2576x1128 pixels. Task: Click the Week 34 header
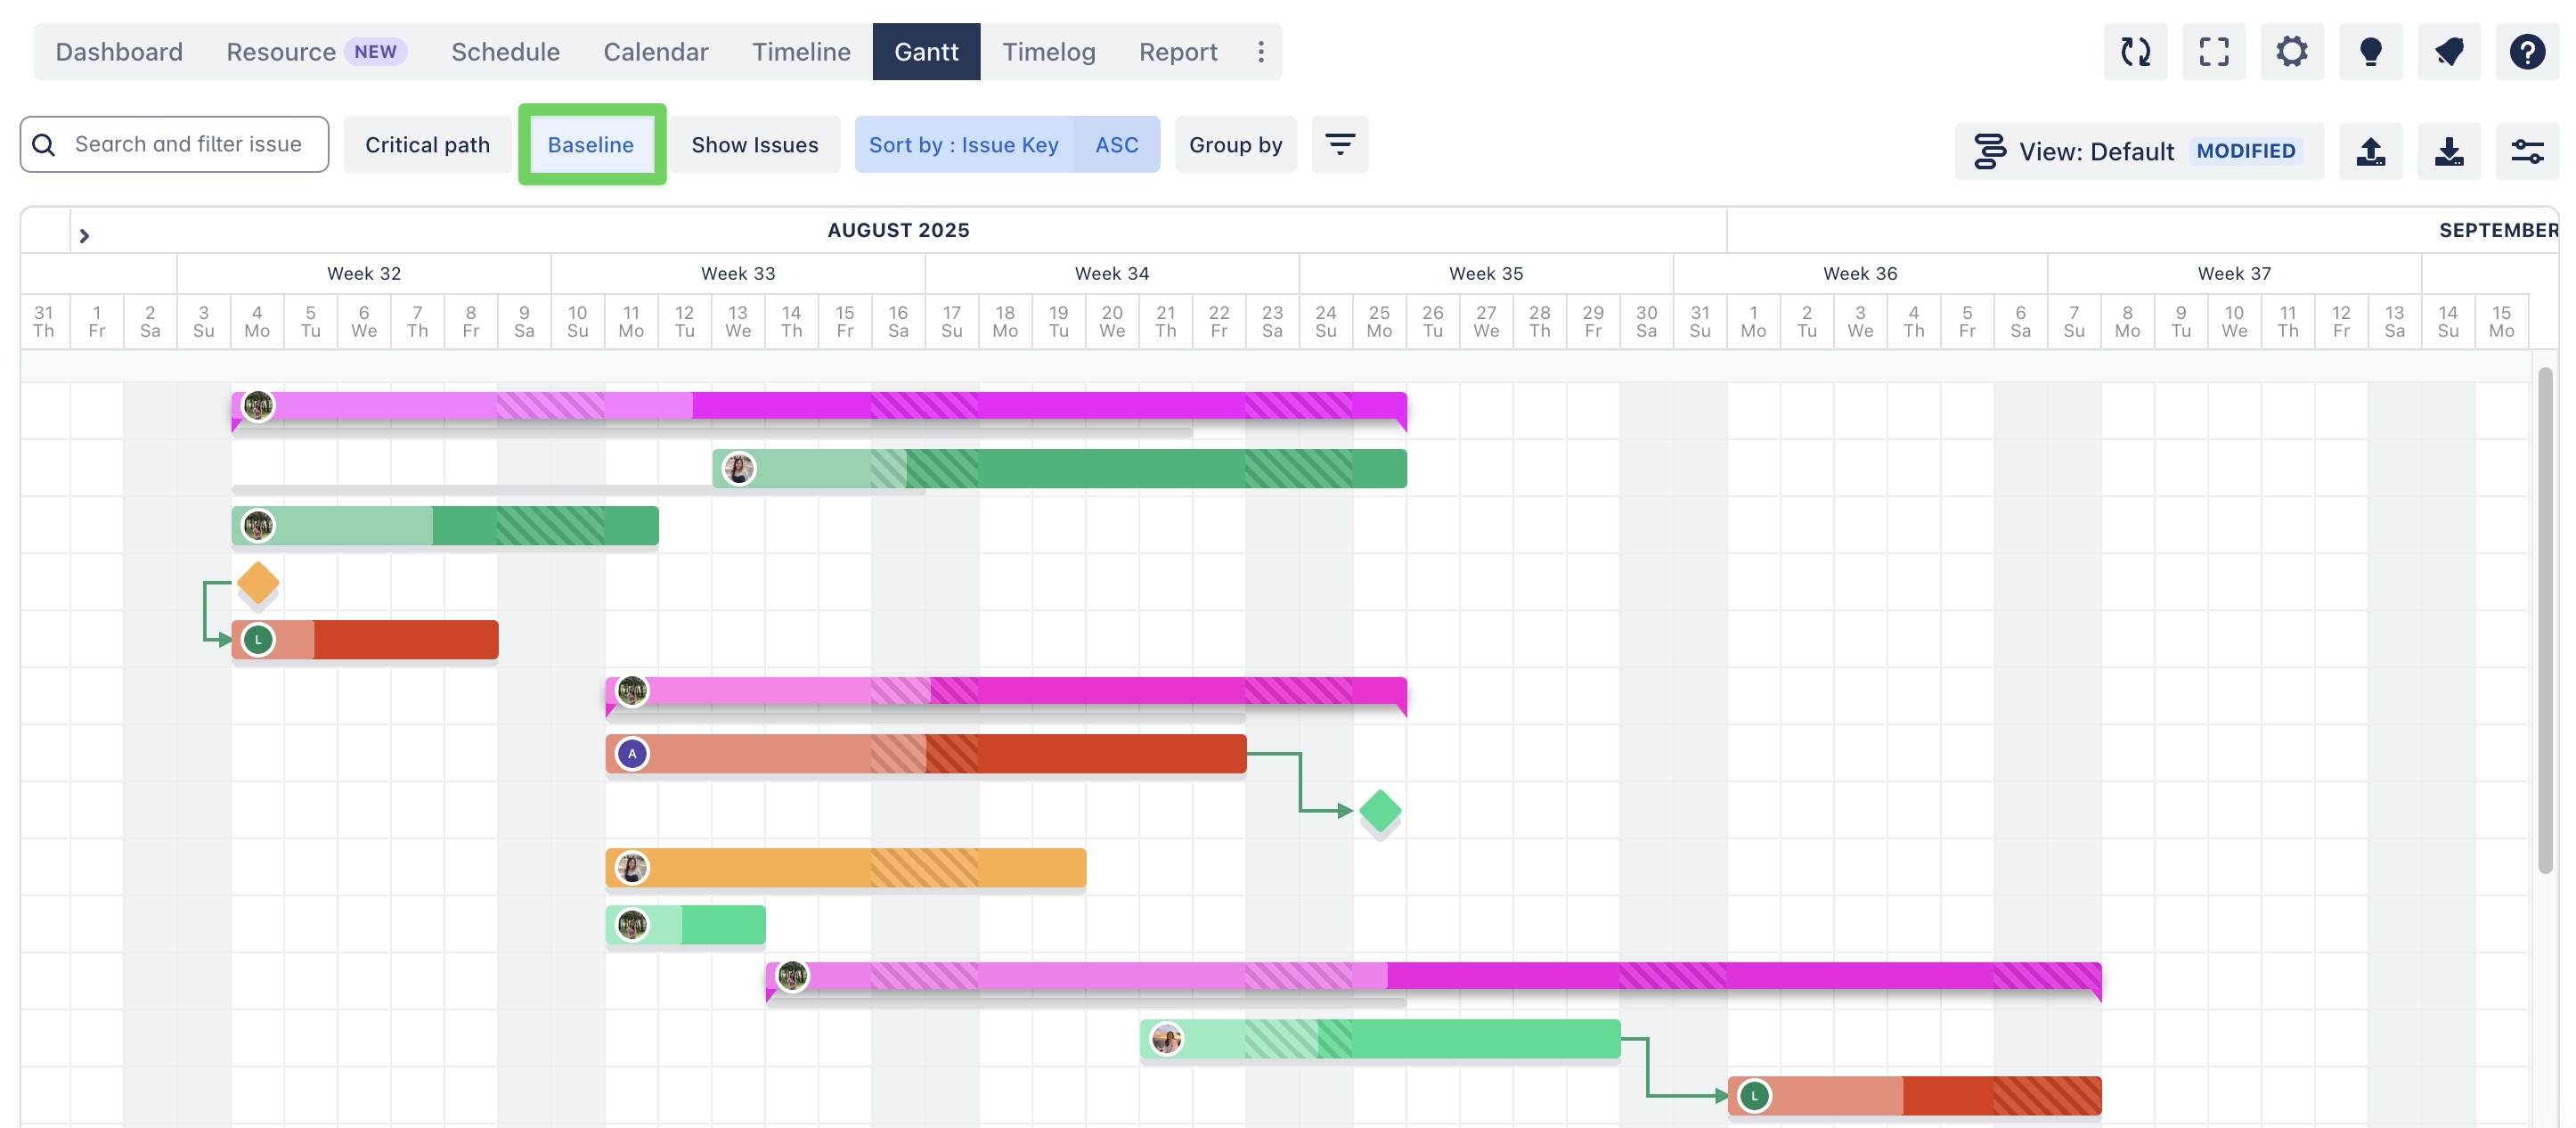coord(1112,274)
